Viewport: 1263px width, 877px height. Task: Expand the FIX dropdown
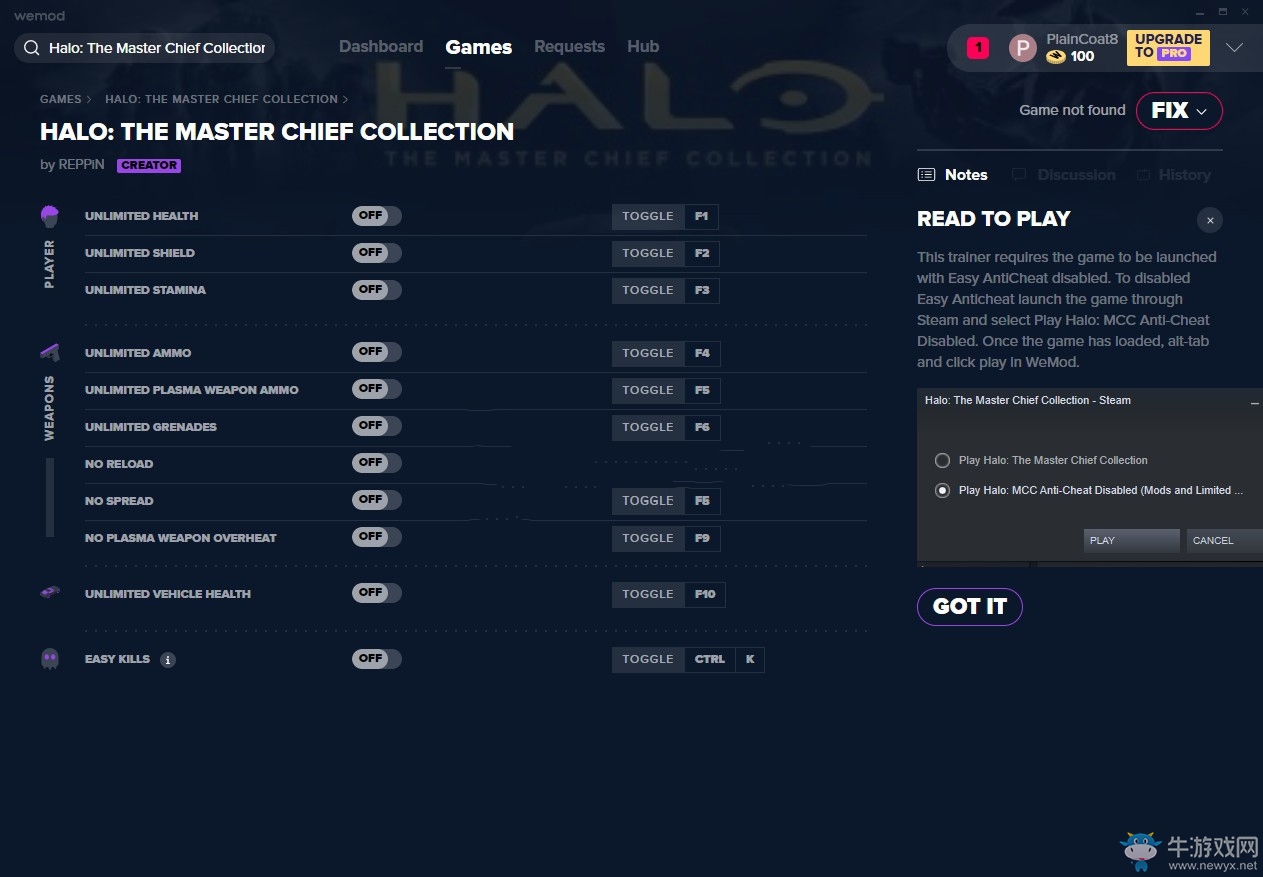[1179, 111]
